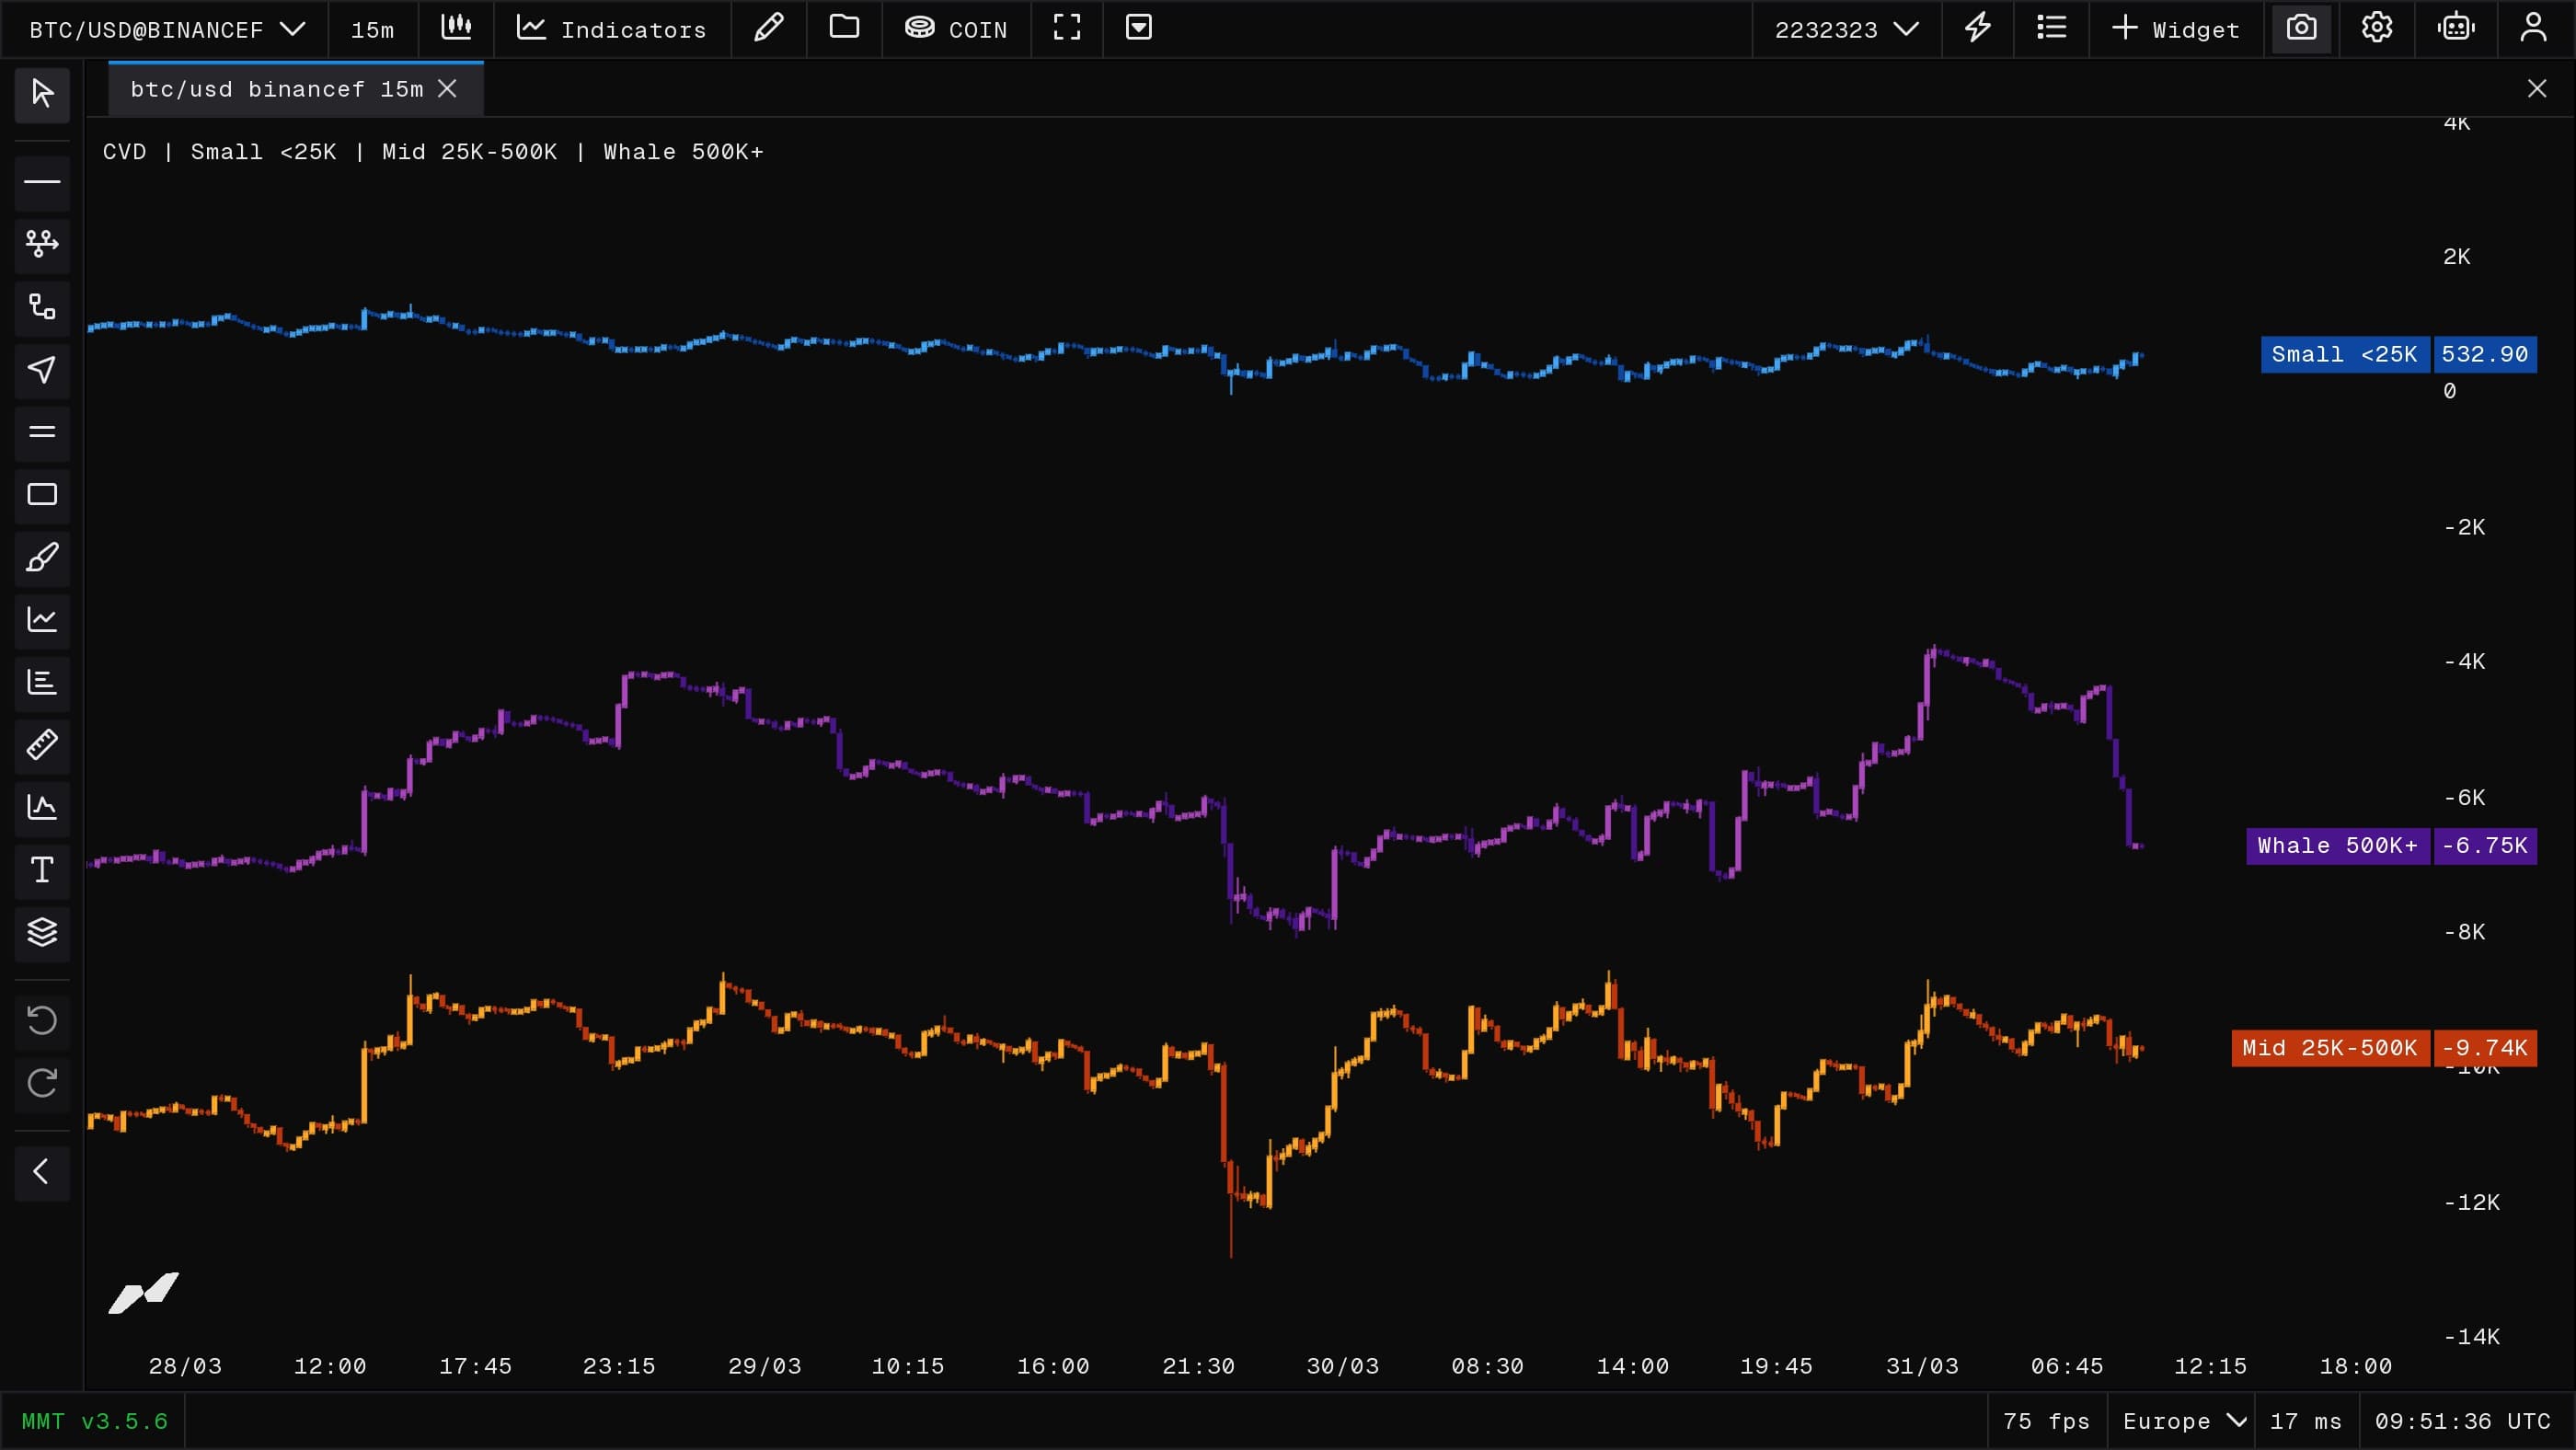Click the Whale 500K+ purple legend label
The height and width of the screenshot is (1450, 2576).
point(2337,846)
